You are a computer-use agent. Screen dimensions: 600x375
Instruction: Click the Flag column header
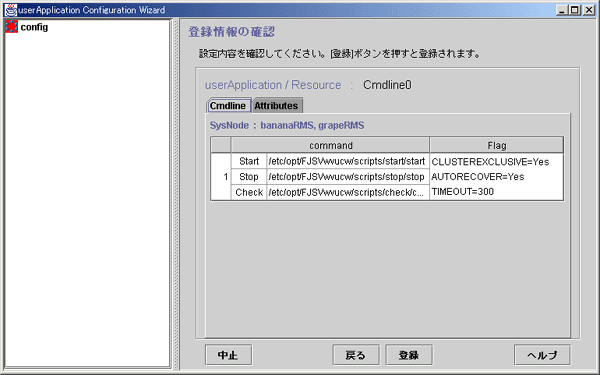click(x=497, y=145)
